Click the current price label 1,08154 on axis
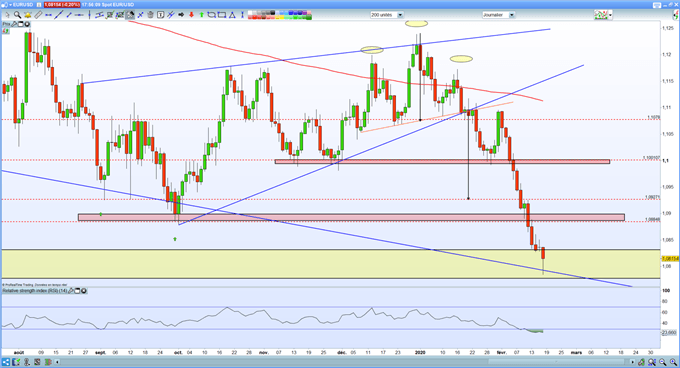Screen dimensions: 680x368 click(670, 258)
